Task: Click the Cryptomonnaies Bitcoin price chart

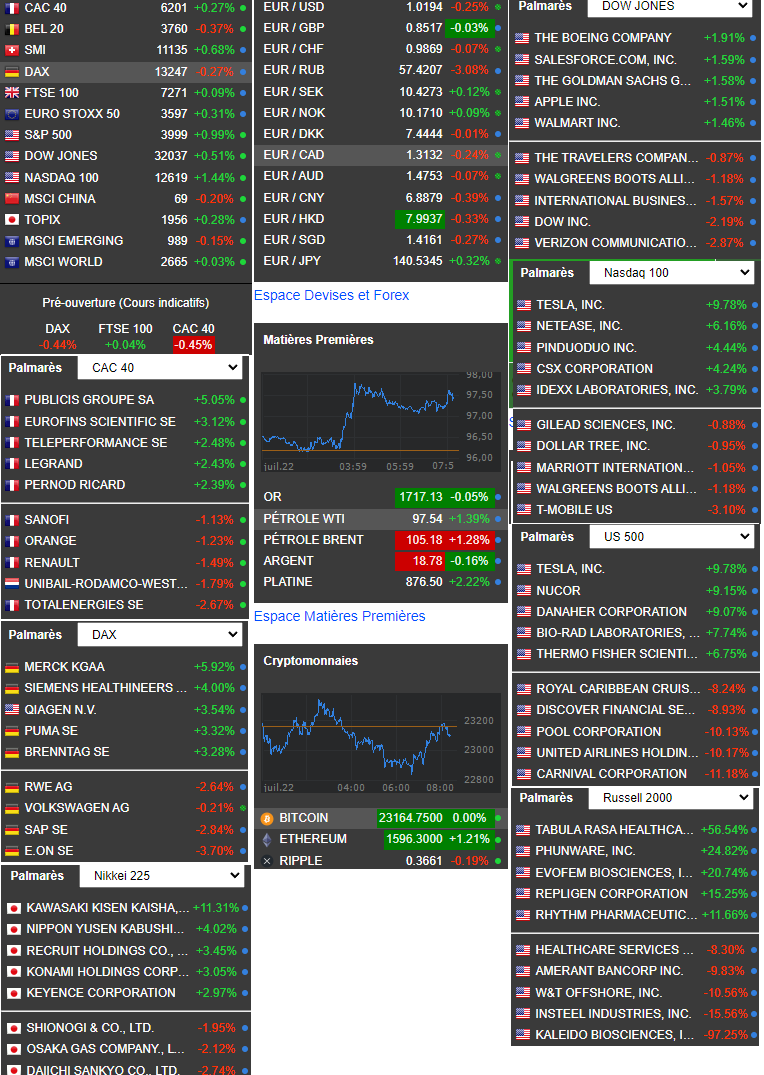Action: [x=380, y=743]
